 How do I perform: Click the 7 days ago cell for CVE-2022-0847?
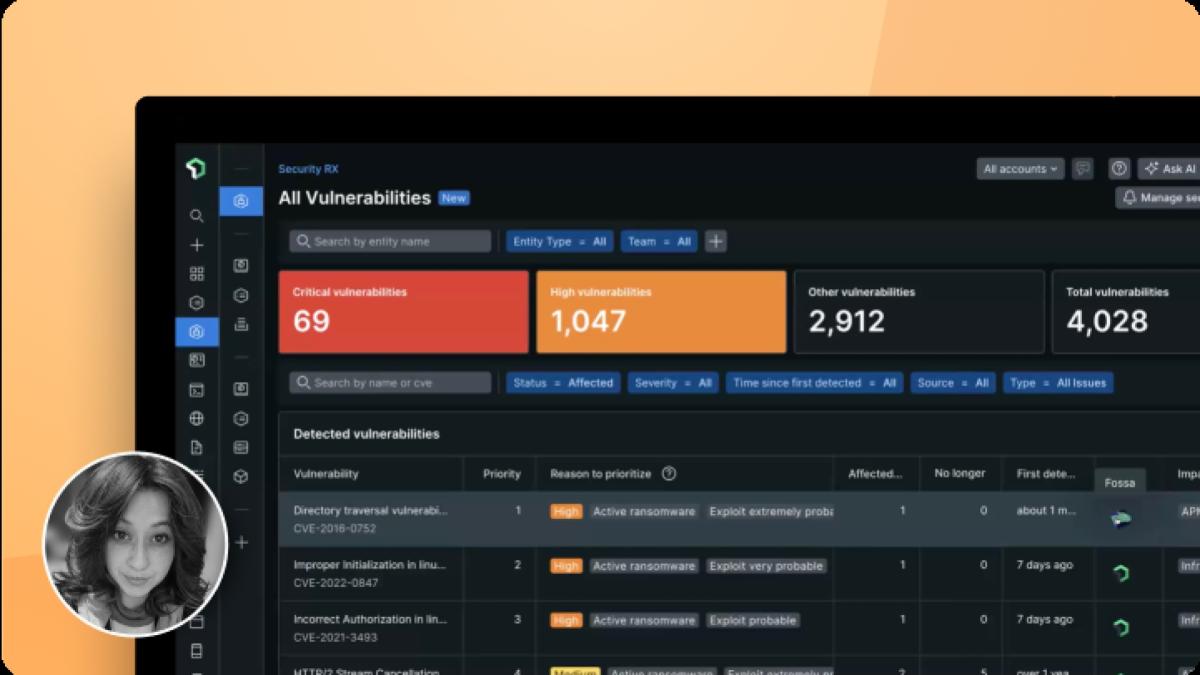(1044, 565)
